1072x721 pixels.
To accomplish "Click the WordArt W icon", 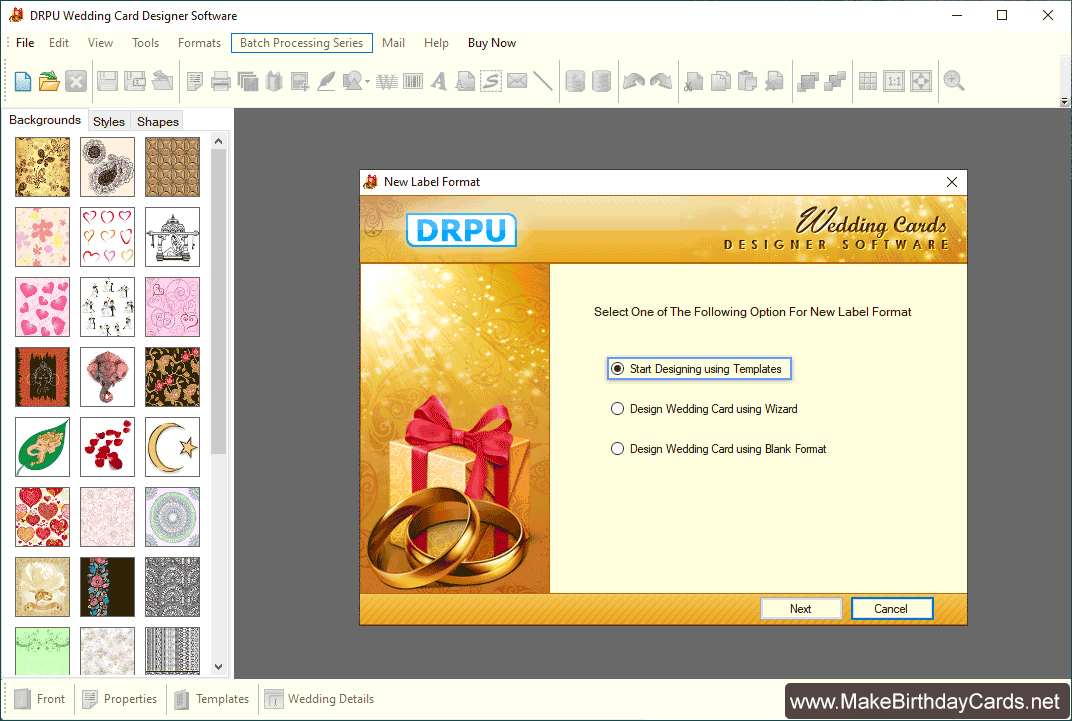I will pos(387,81).
